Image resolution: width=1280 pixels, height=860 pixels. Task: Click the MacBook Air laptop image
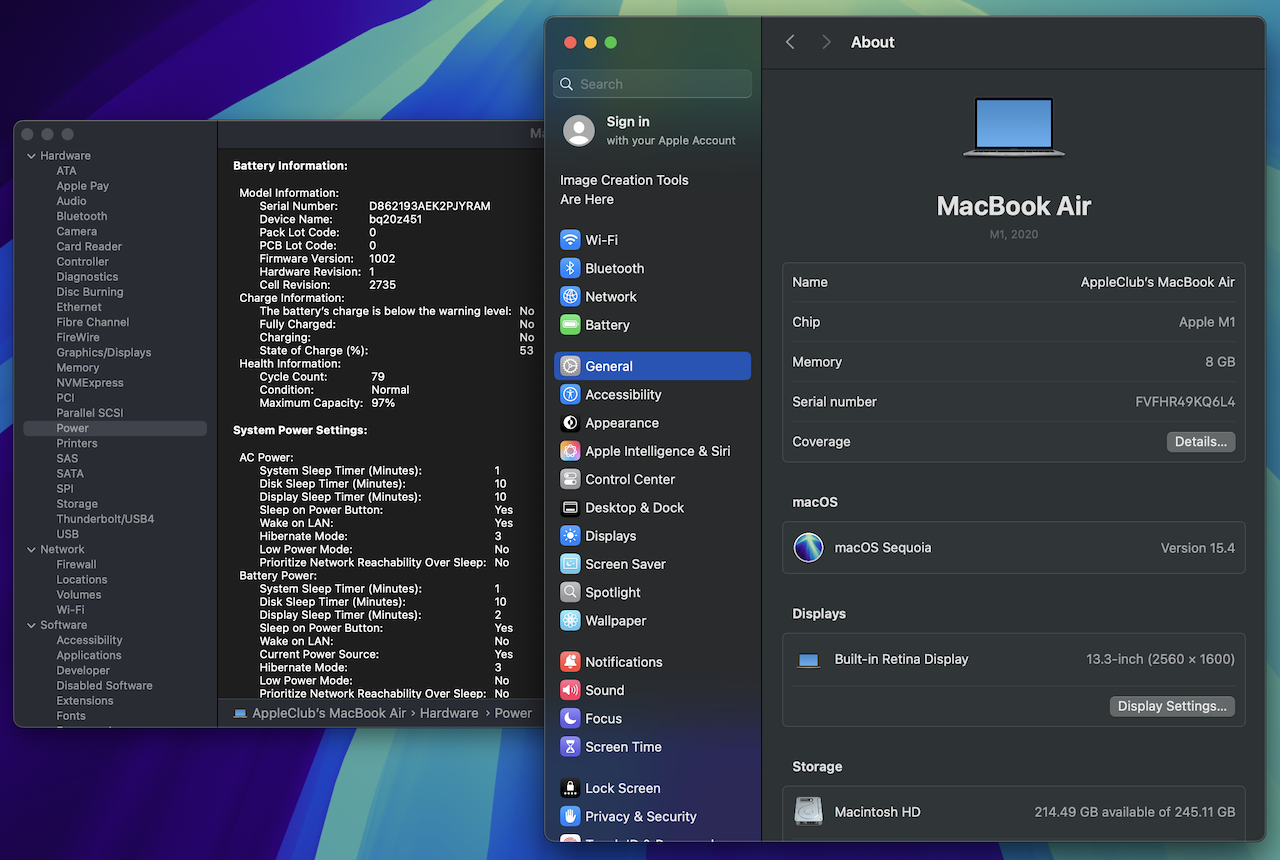tap(1014, 127)
